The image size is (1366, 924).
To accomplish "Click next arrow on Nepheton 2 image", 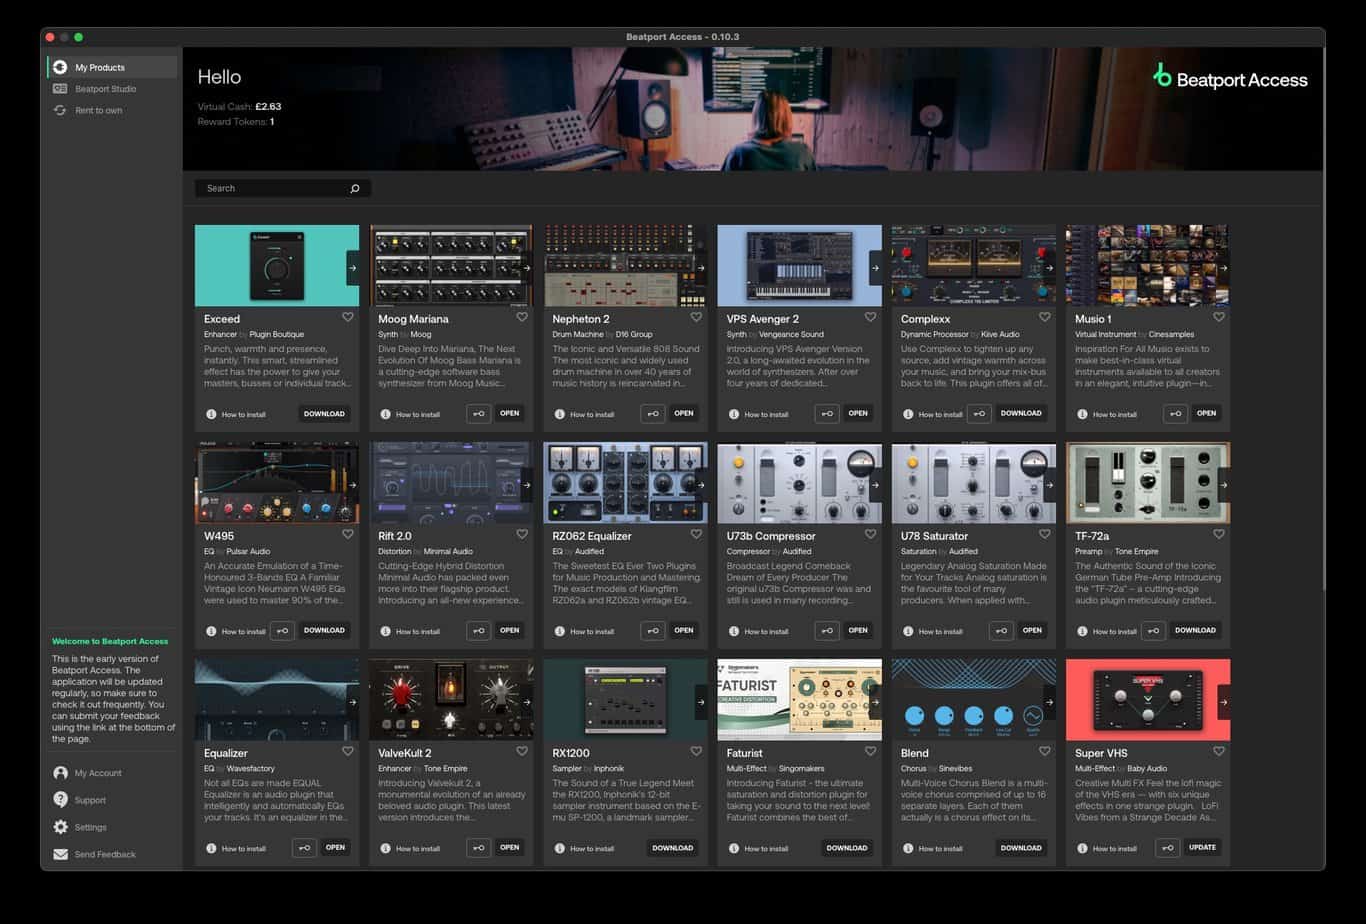I will pos(701,267).
